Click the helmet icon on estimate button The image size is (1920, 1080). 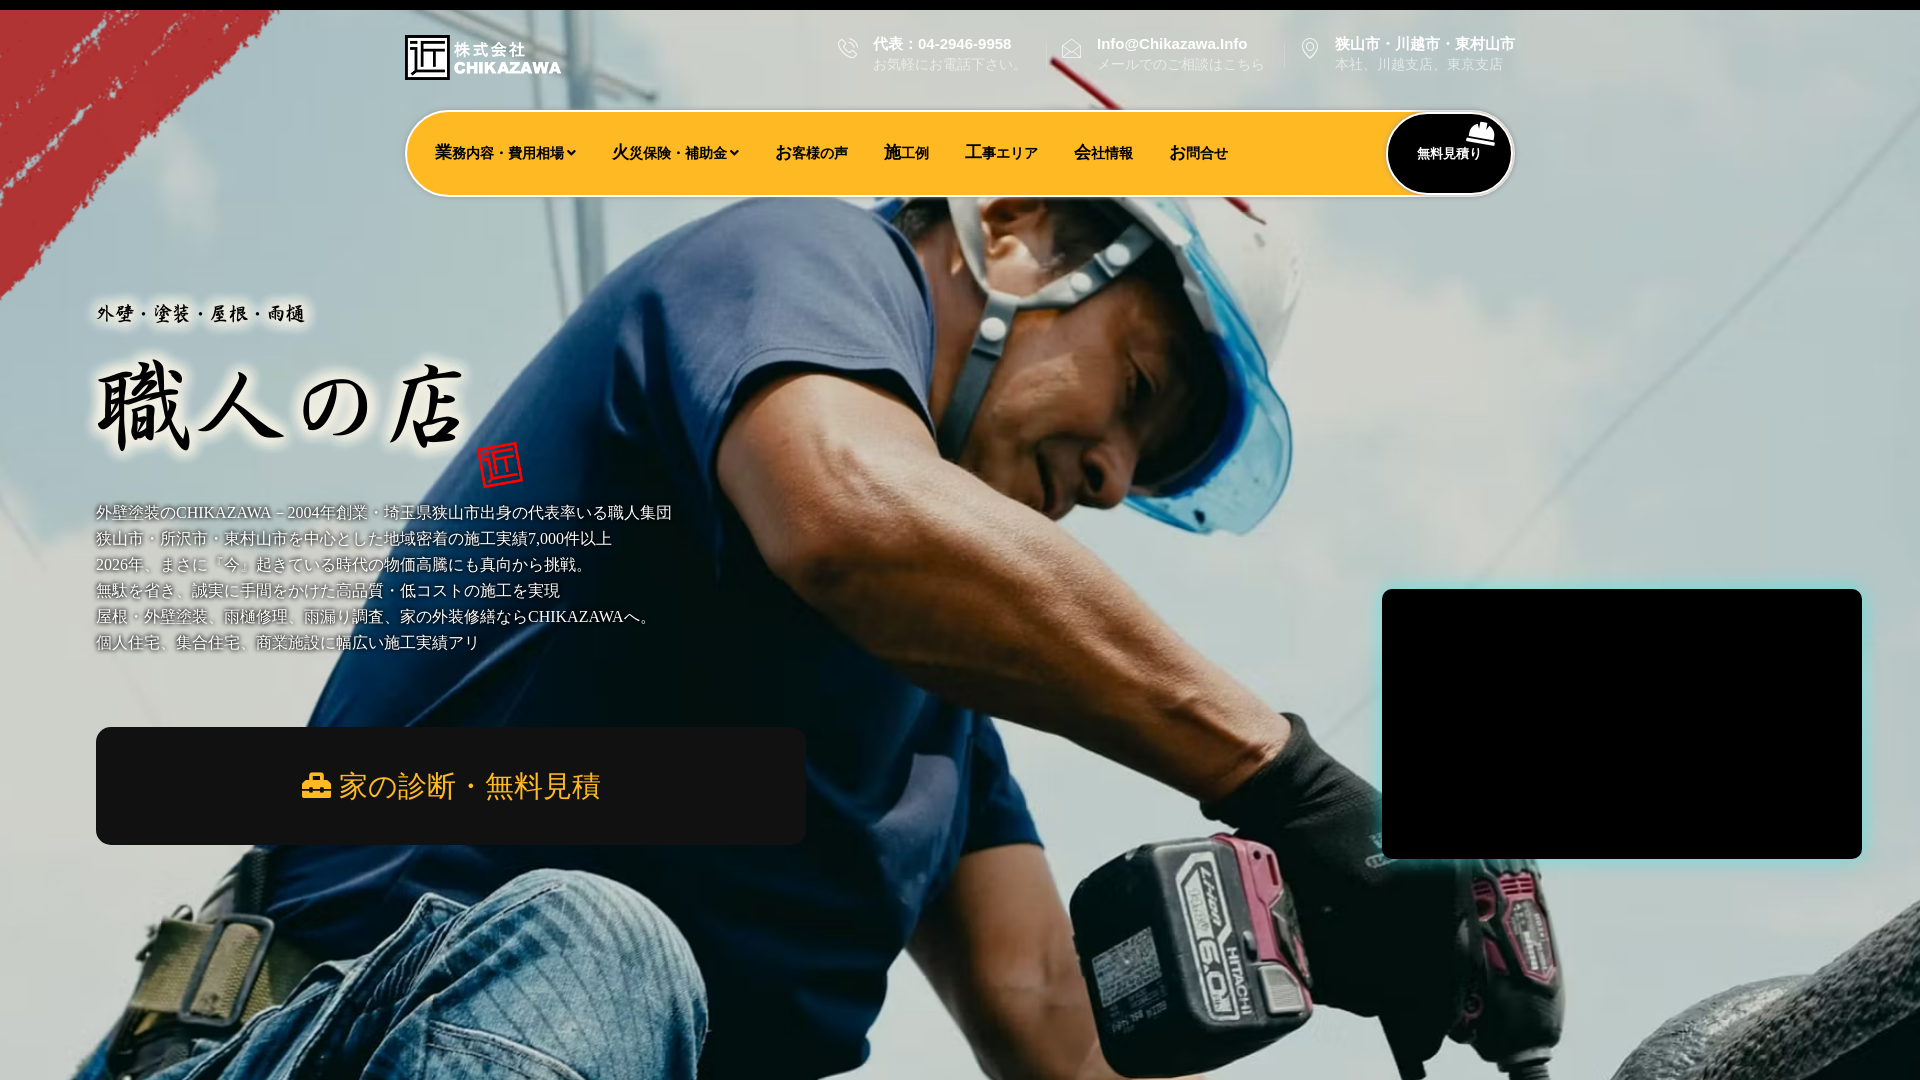pyautogui.click(x=1481, y=133)
